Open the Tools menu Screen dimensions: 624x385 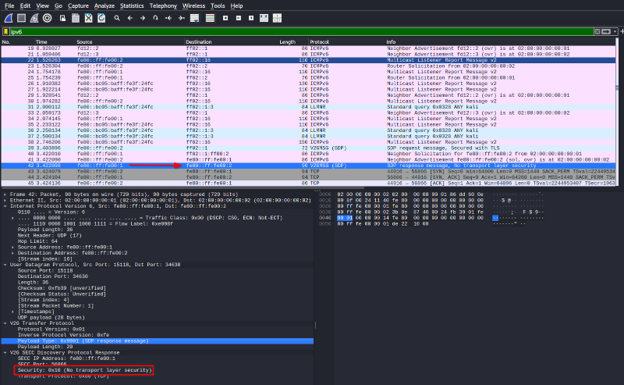pos(218,6)
